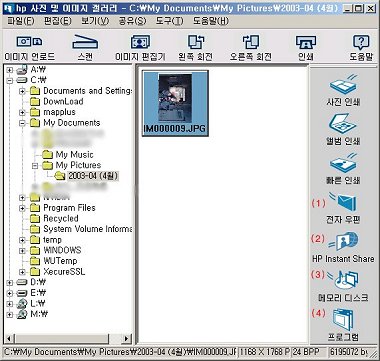Viewport: 380px width, 361px height.
Task: Open the 메모리 디스크 icon
Action: click(x=344, y=280)
